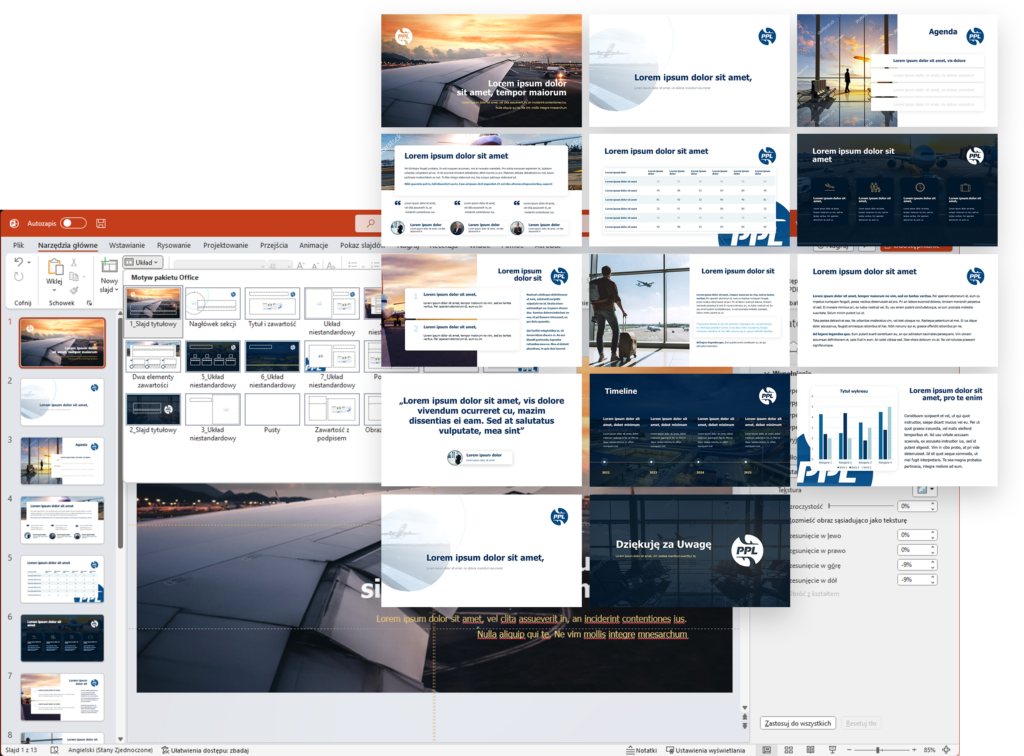Click the decrease font size icon
Viewport: 1024px width, 756px height.
click(315, 265)
